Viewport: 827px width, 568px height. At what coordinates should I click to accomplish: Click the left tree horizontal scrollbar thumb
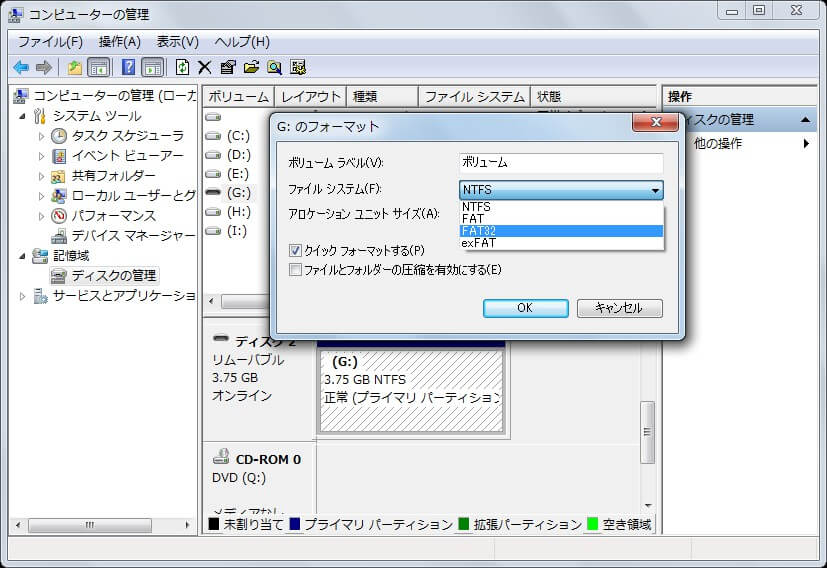pos(90,525)
